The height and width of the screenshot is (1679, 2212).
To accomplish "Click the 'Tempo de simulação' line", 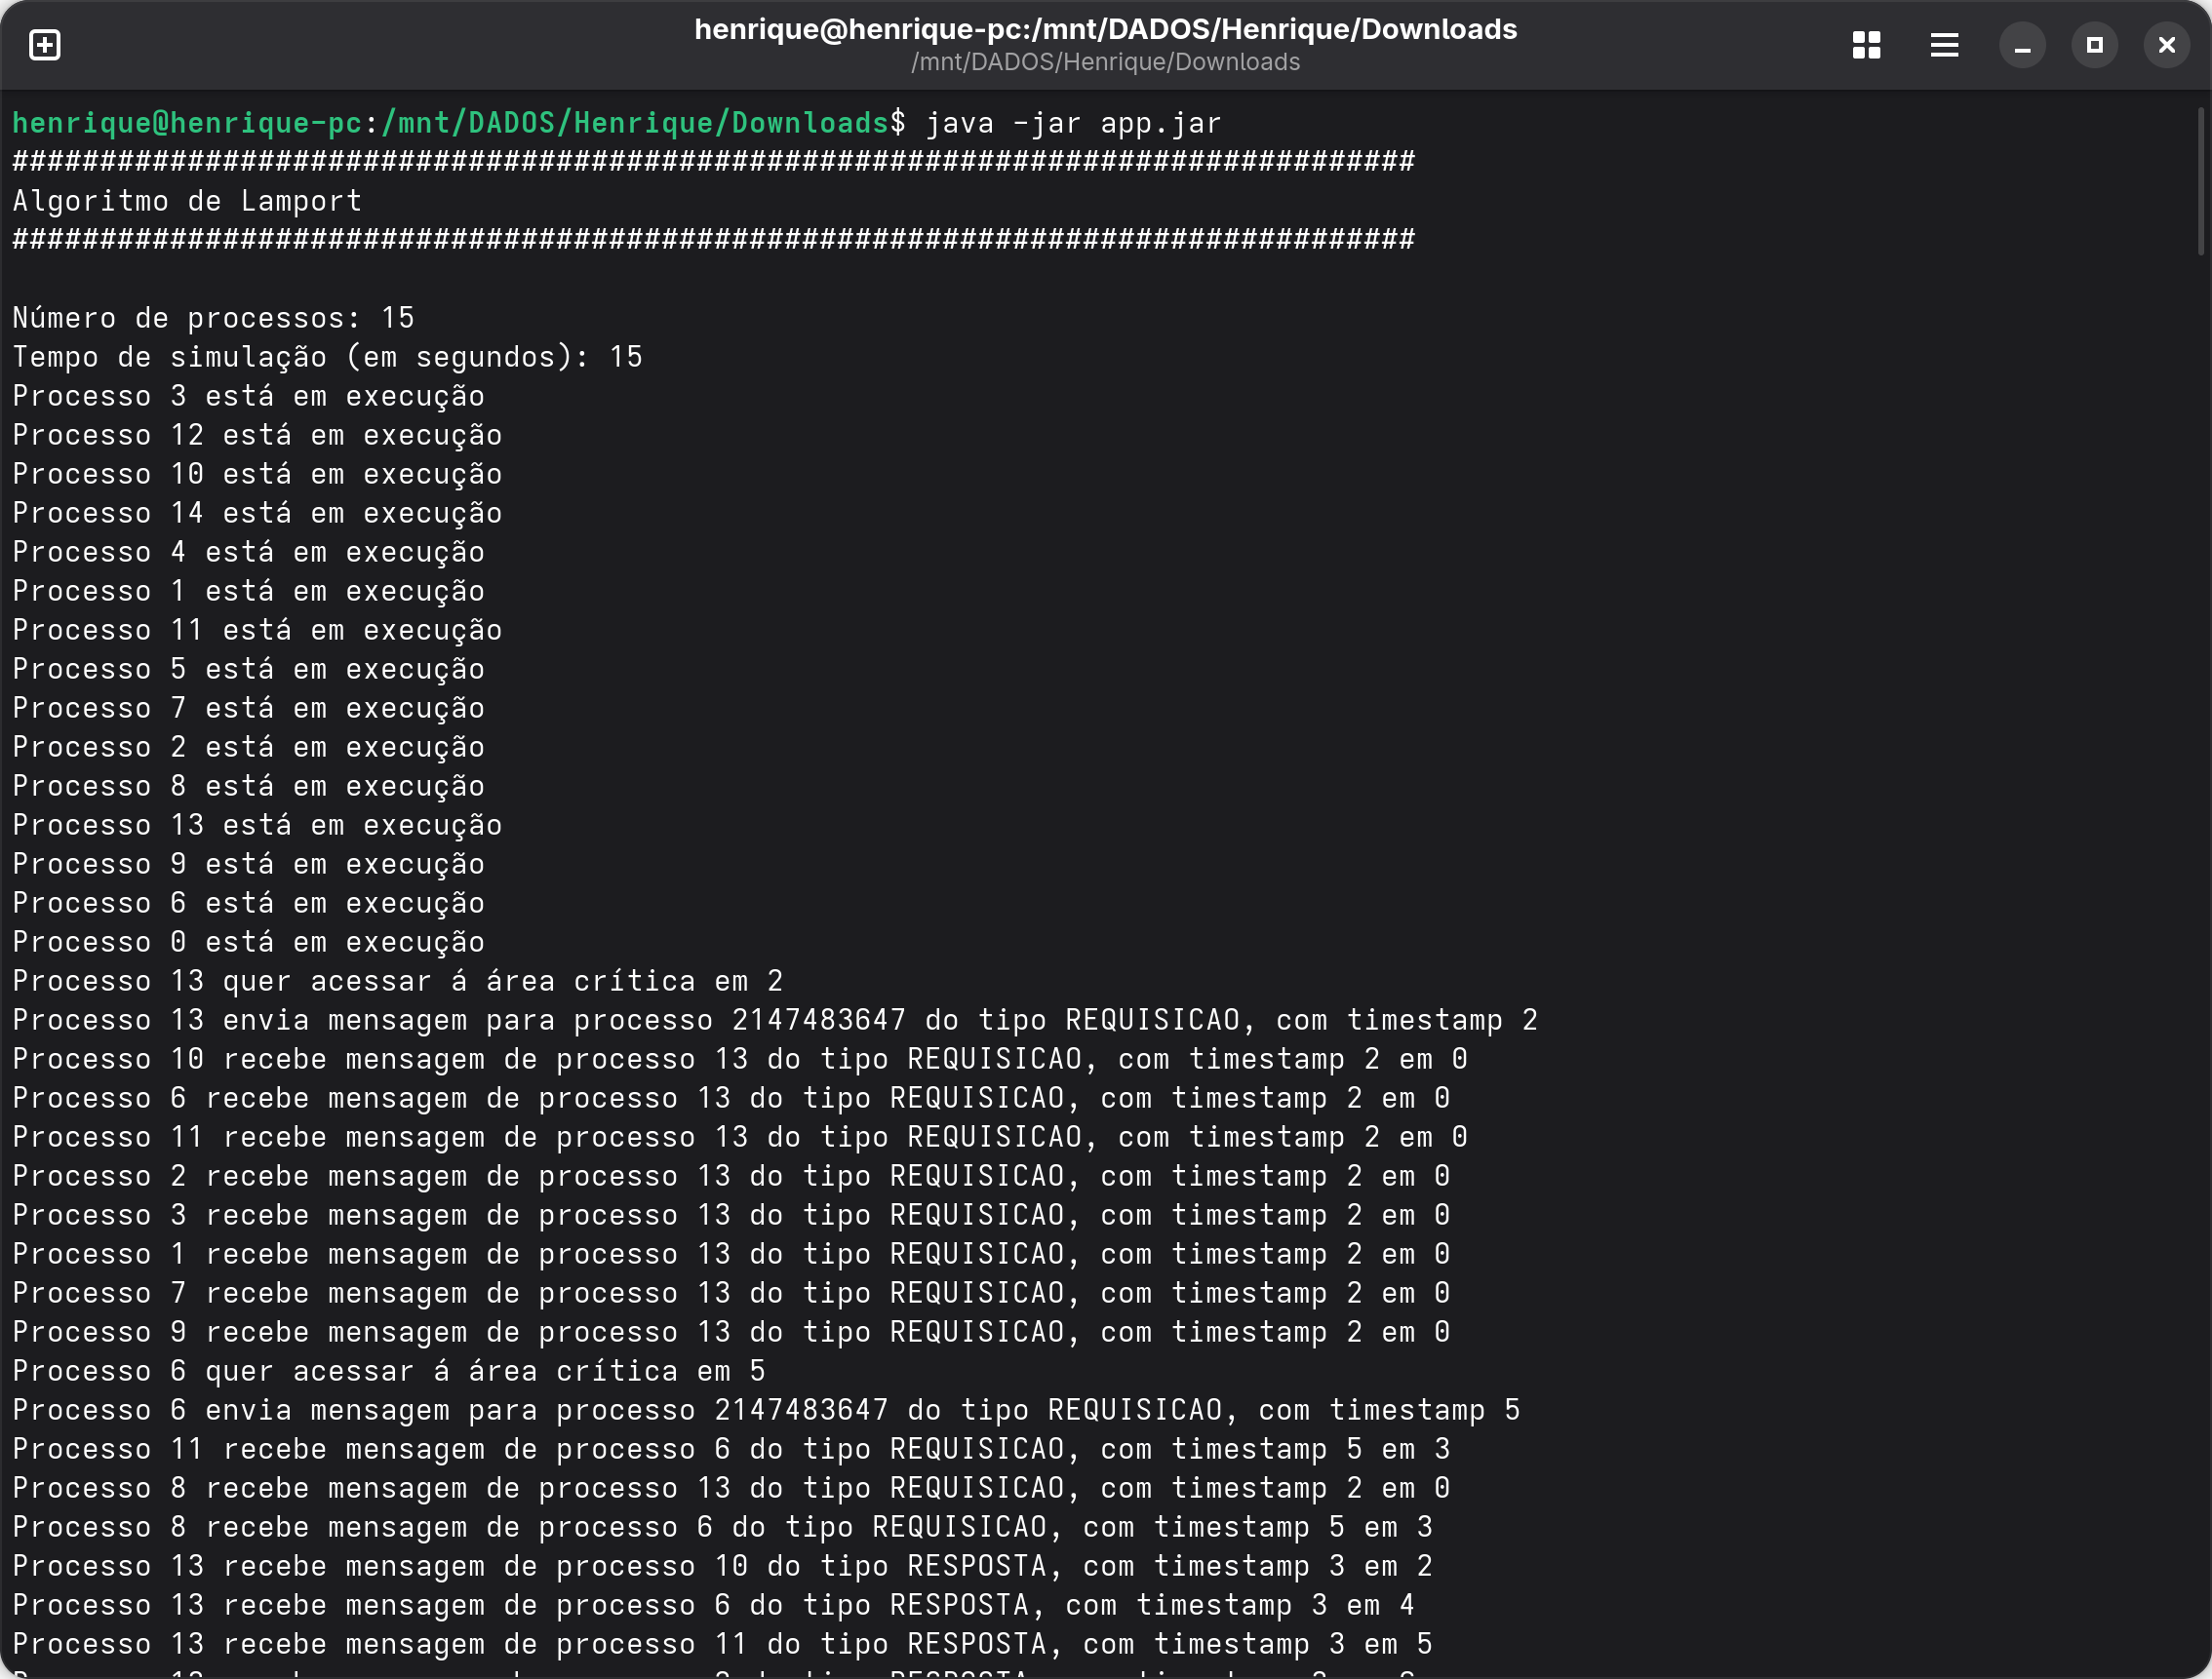I will coord(327,357).
